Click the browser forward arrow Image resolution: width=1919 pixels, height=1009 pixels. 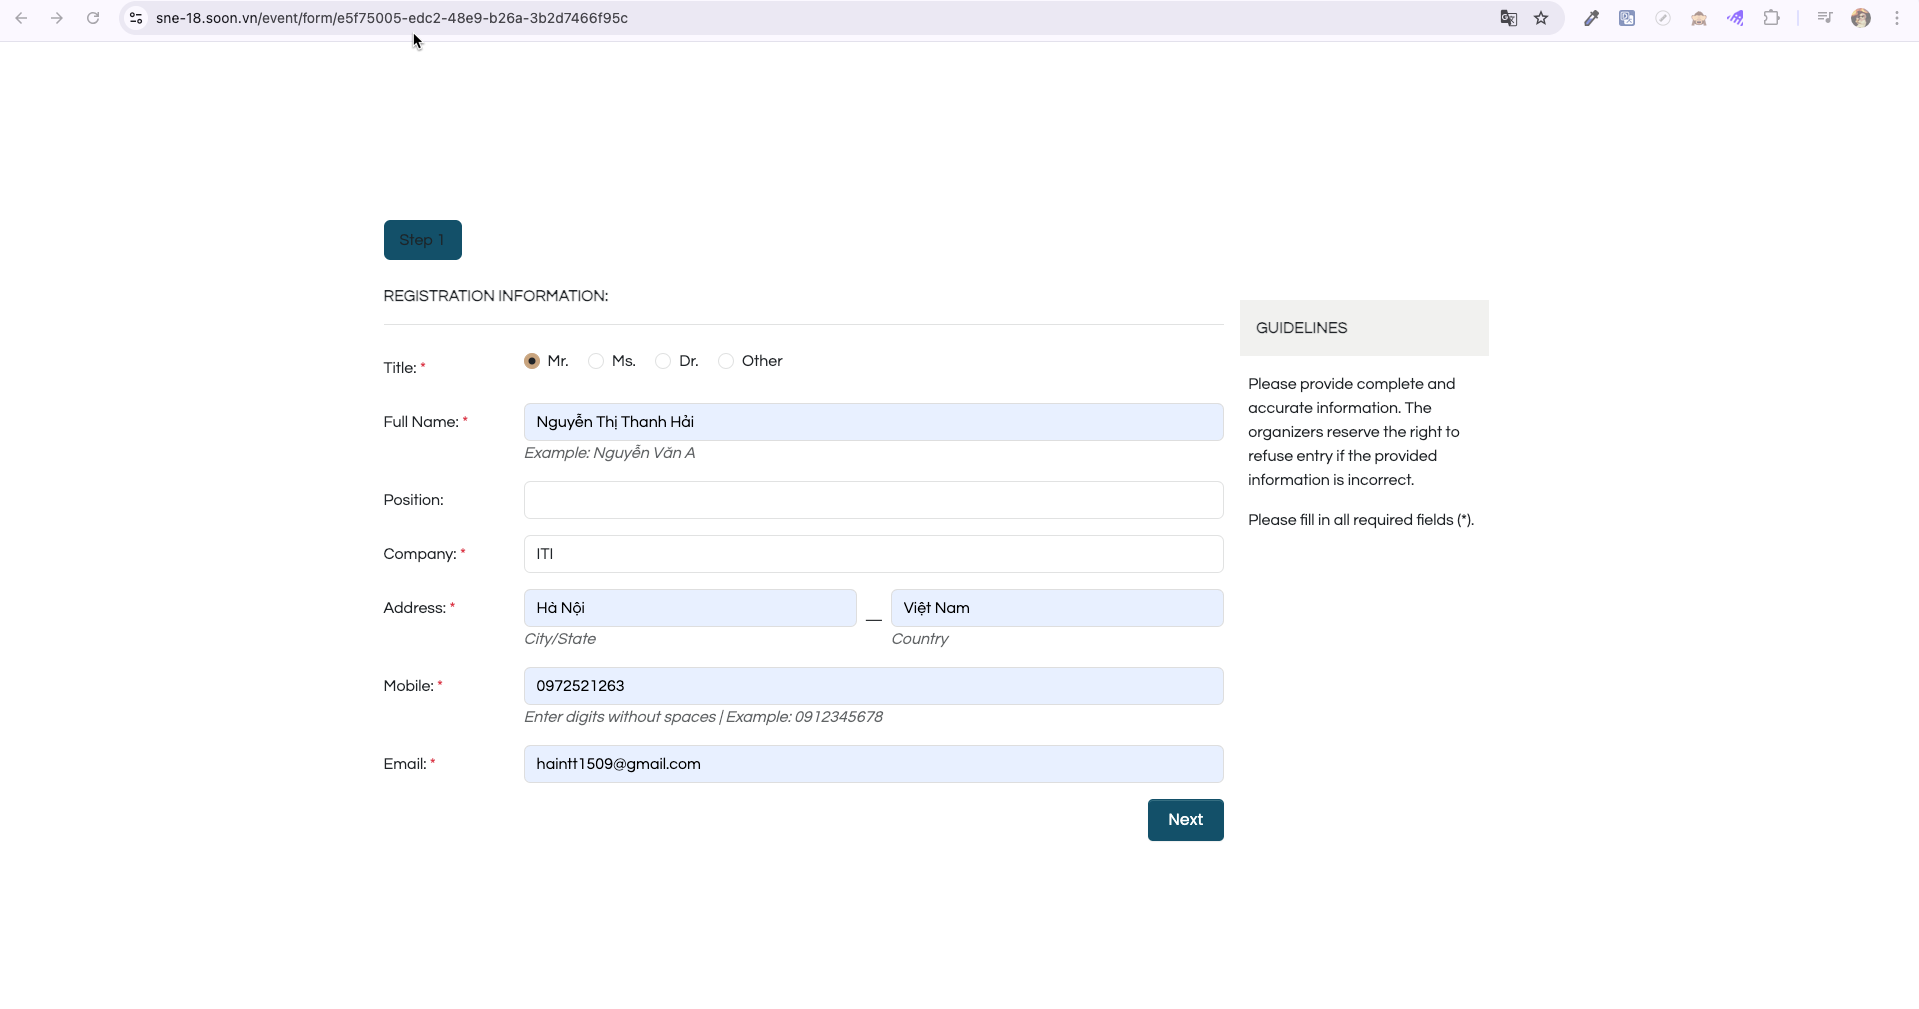click(57, 18)
